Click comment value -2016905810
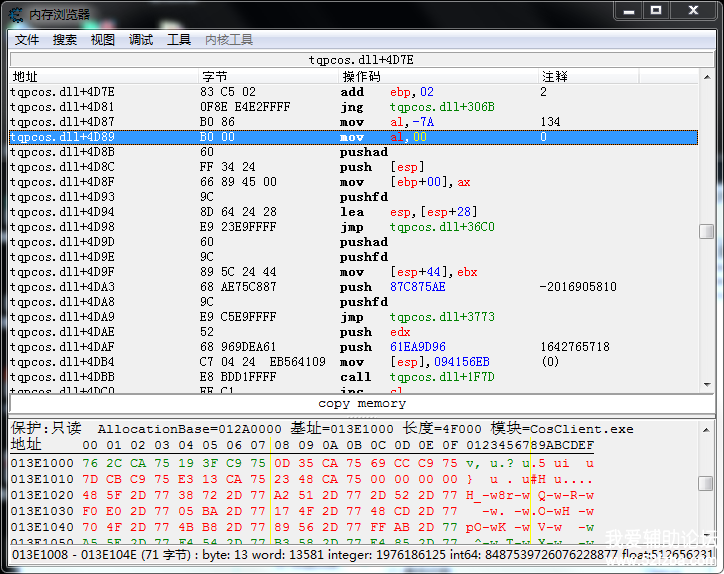The height and width of the screenshot is (574, 724). 578,287
